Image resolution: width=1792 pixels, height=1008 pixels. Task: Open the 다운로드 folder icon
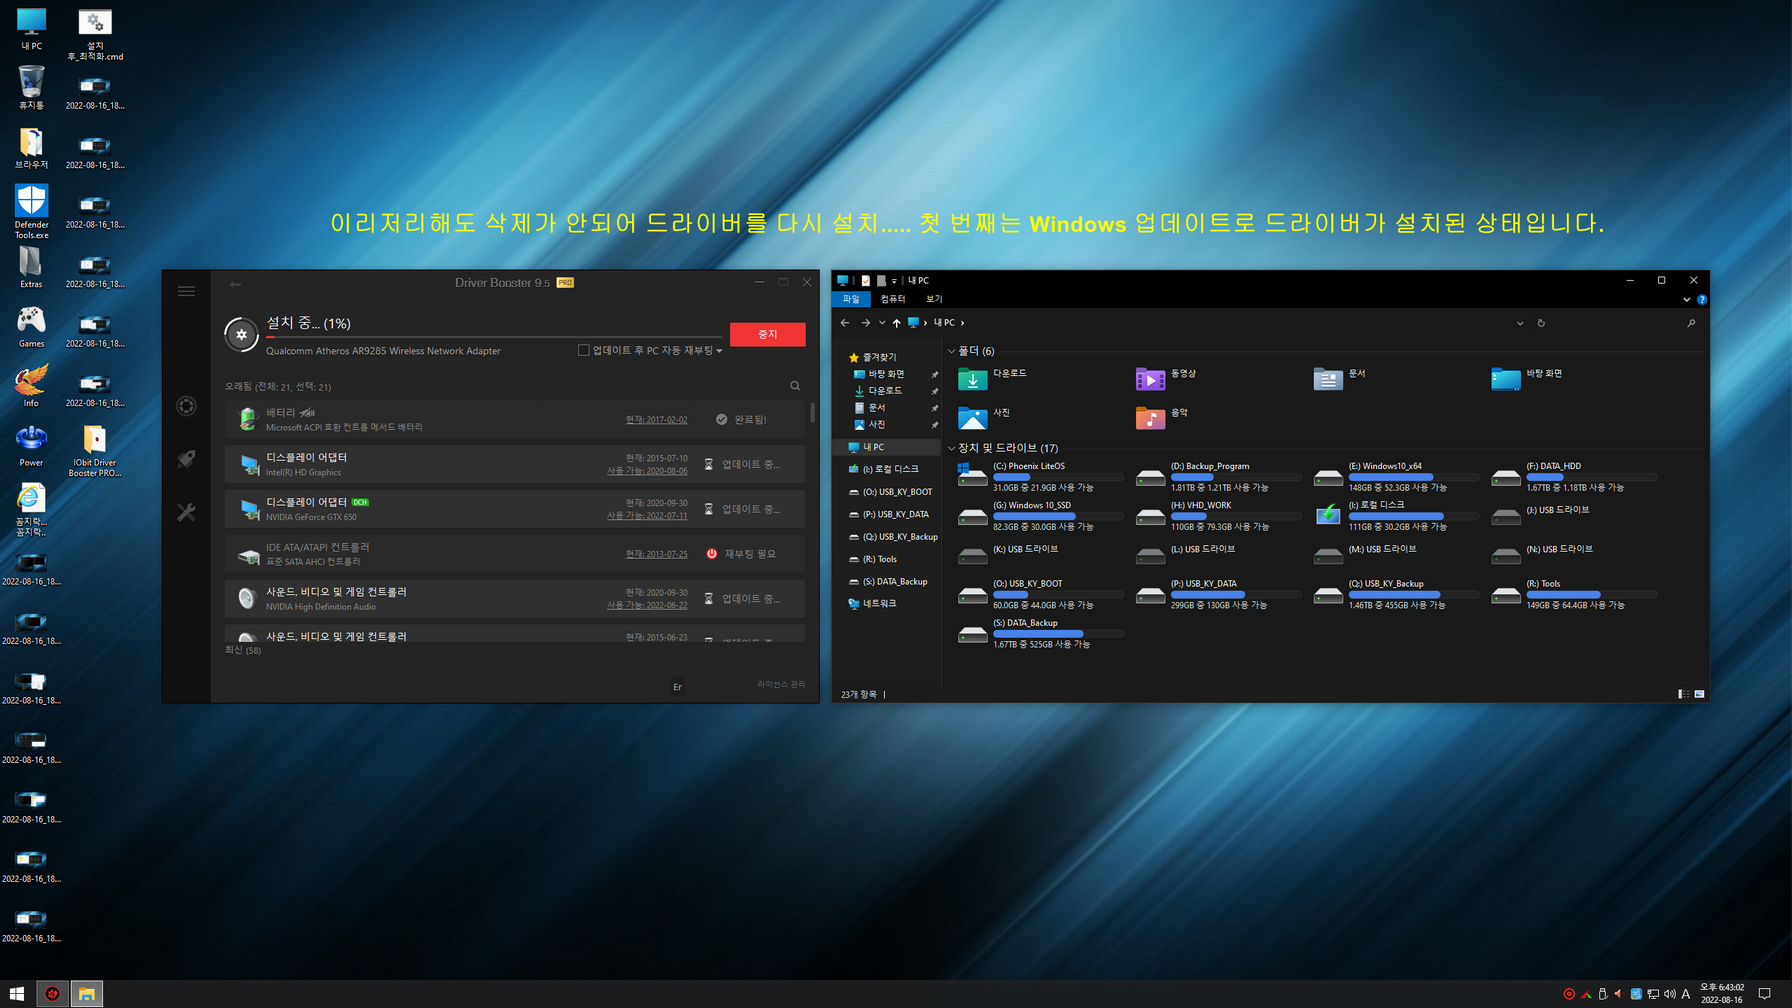pos(972,379)
